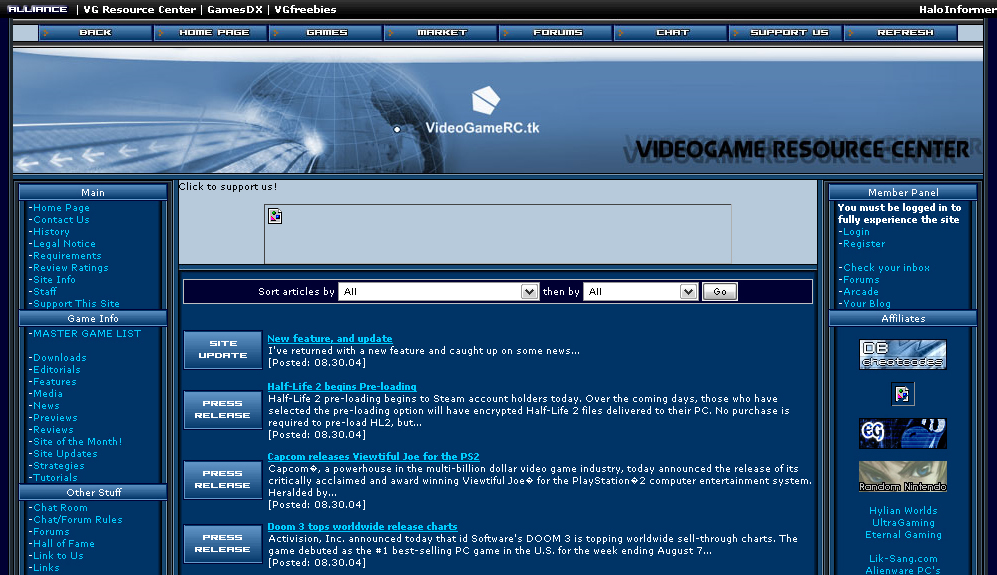Image resolution: width=997 pixels, height=575 pixels.
Task: Expand the 'then by' dropdown
Action: [640, 292]
